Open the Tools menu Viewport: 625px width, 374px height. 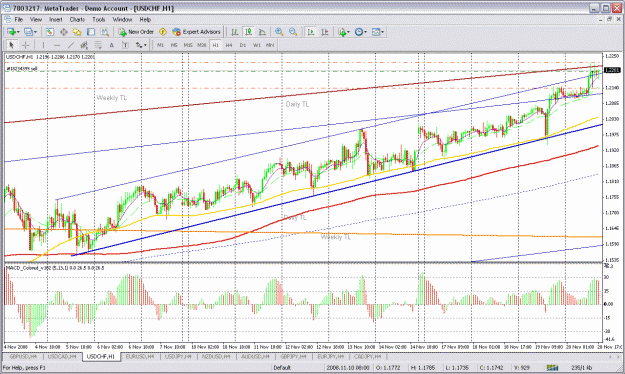click(98, 19)
